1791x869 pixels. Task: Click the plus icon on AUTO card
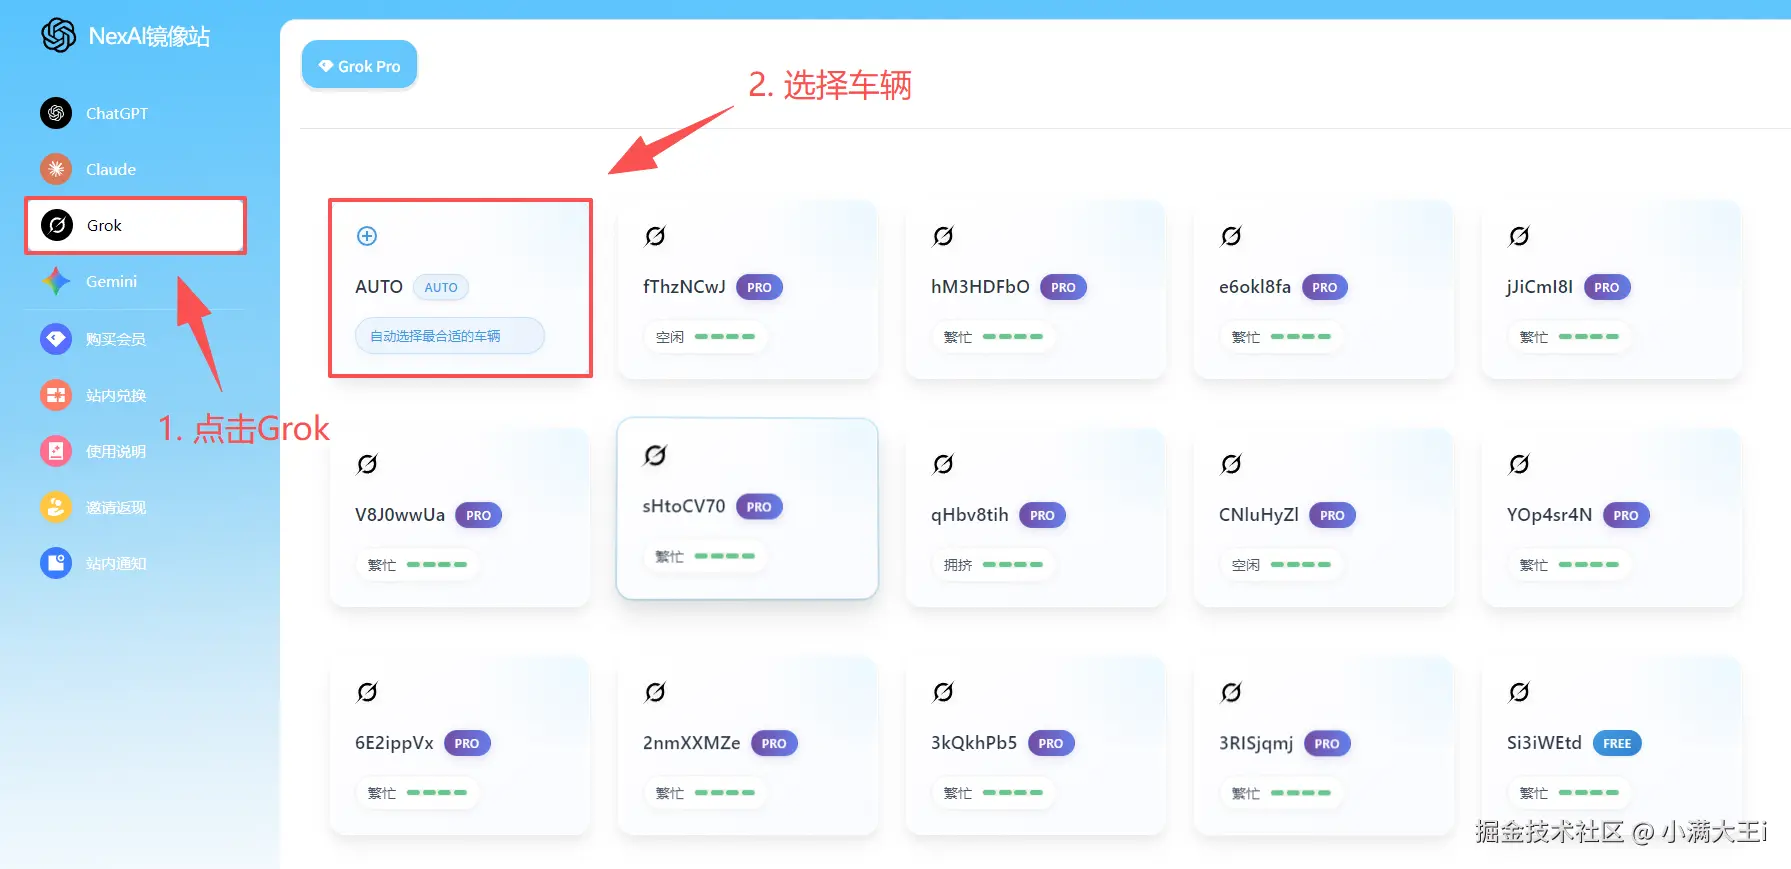367,236
